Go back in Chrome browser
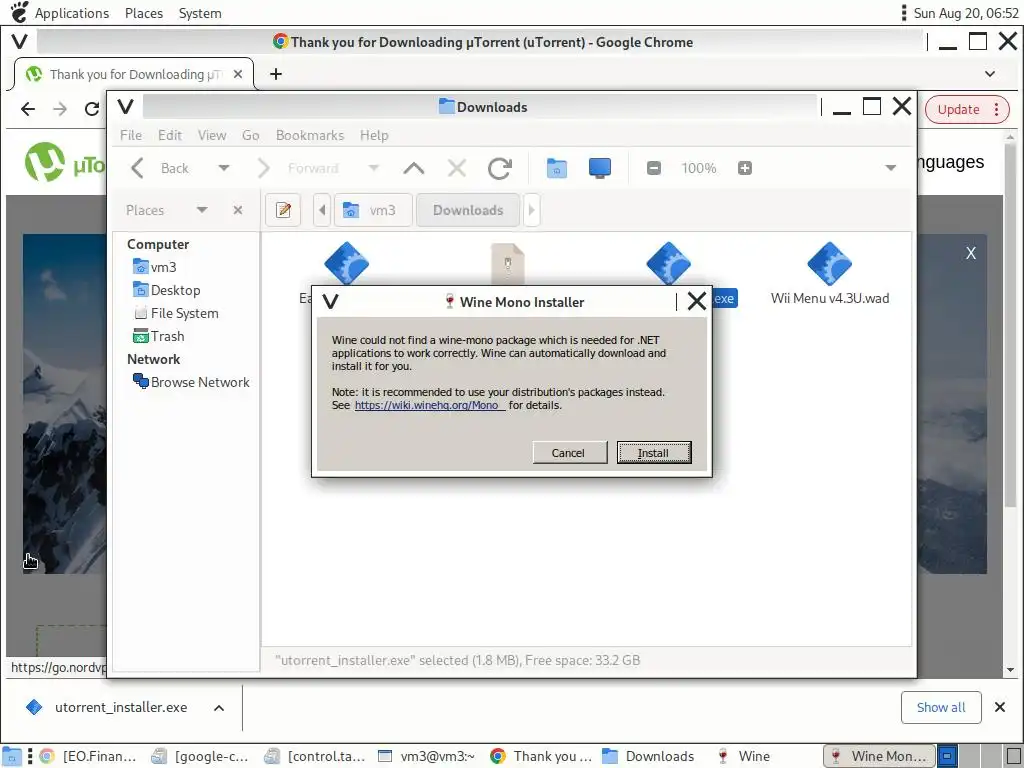The height and width of the screenshot is (768, 1024). [27, 109]
